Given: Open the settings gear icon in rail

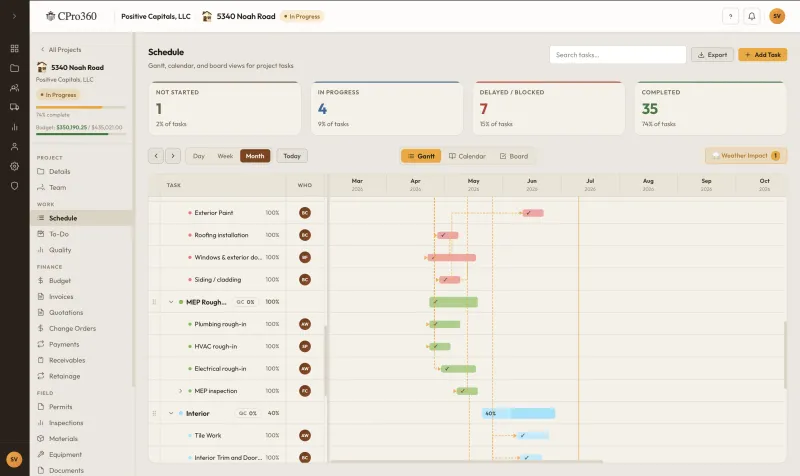Looking at the screenshot, I should (x=14, y=166).
